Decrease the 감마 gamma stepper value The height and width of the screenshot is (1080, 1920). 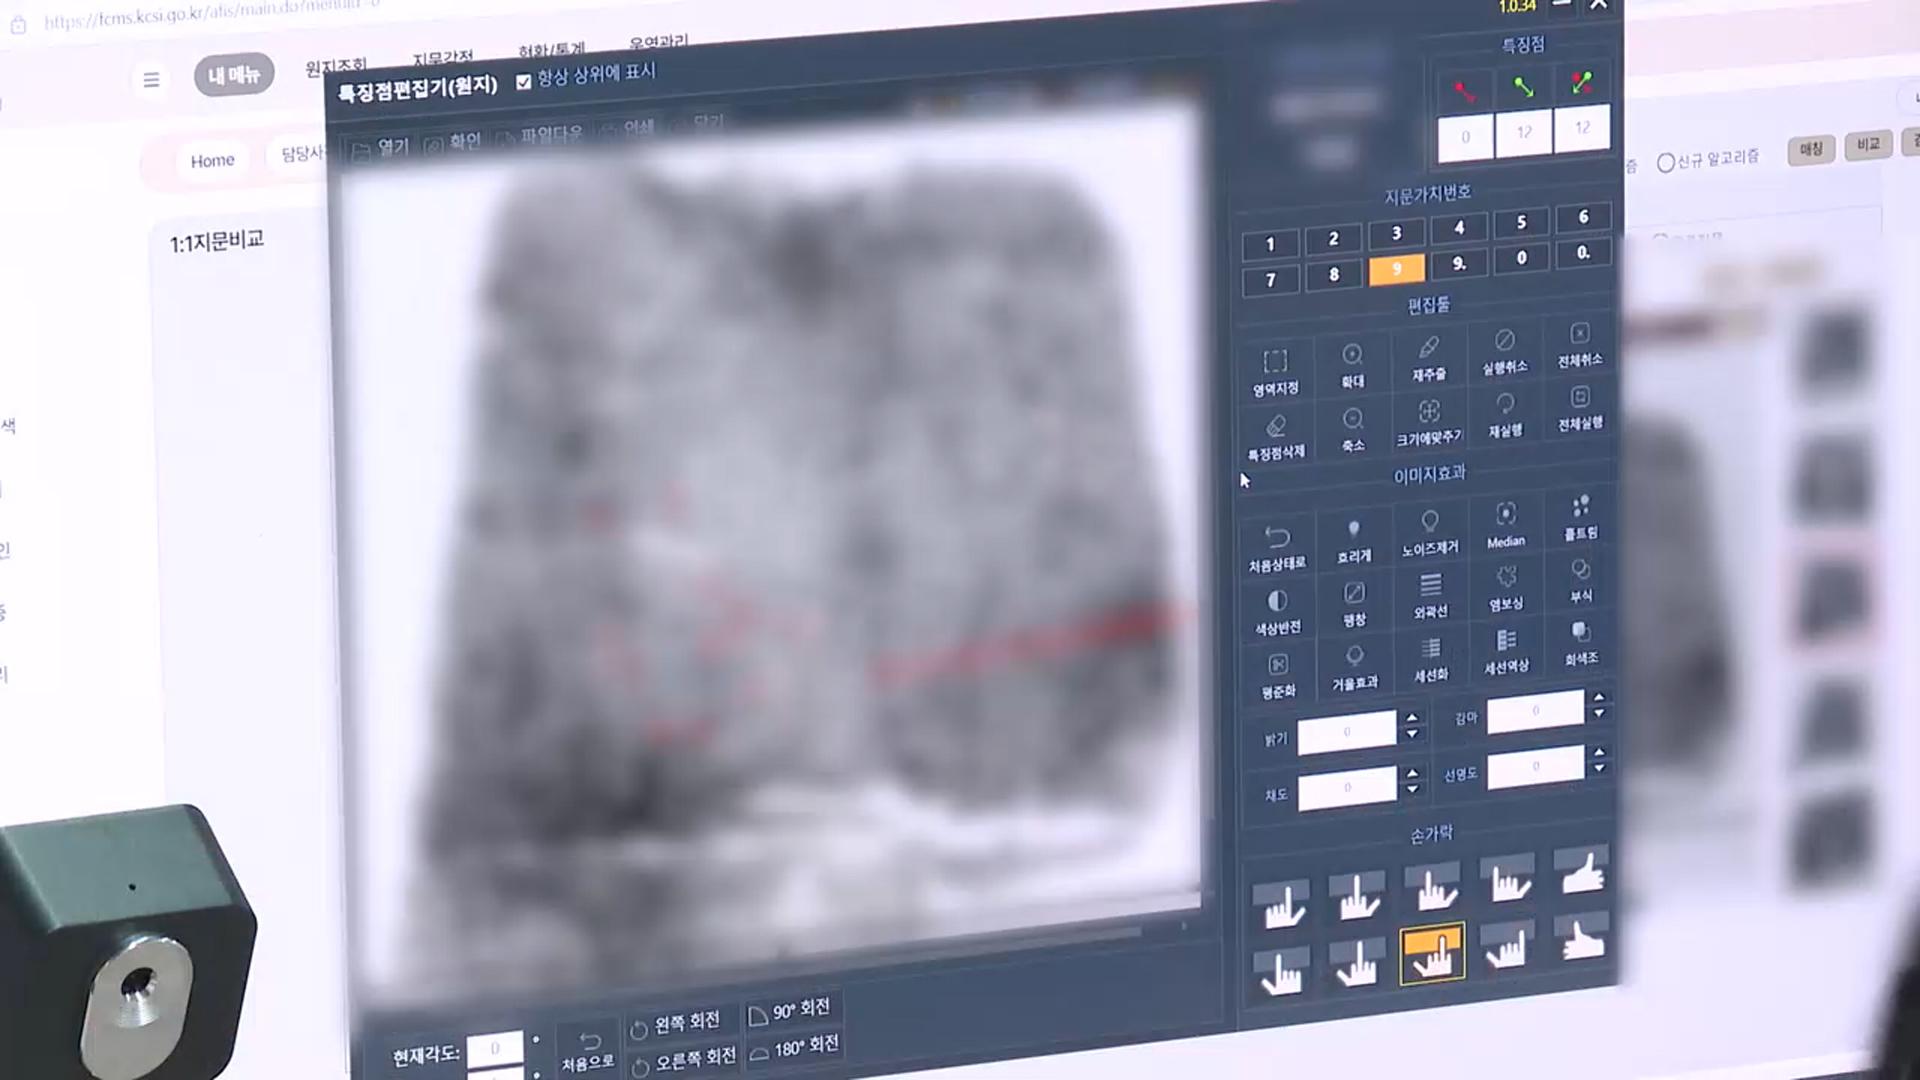[1599, 714]
